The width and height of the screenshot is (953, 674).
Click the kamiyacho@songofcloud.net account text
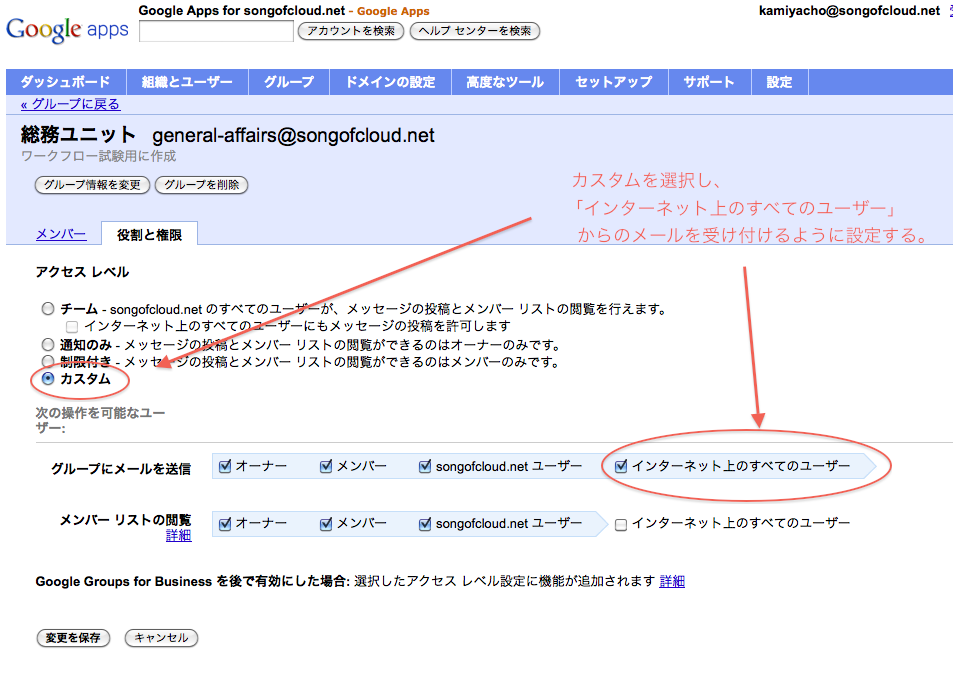click(x=849, y=10)
